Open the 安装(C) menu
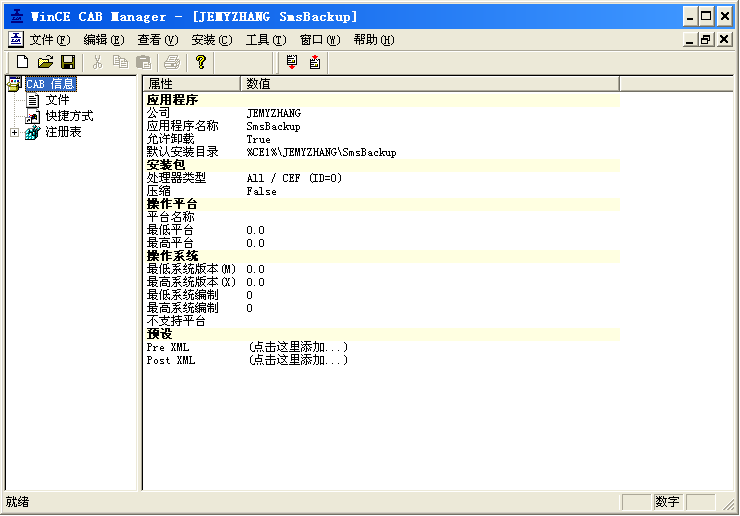This screenshot has width=740, height=516. pyautogui.click(x=212, y=40)
